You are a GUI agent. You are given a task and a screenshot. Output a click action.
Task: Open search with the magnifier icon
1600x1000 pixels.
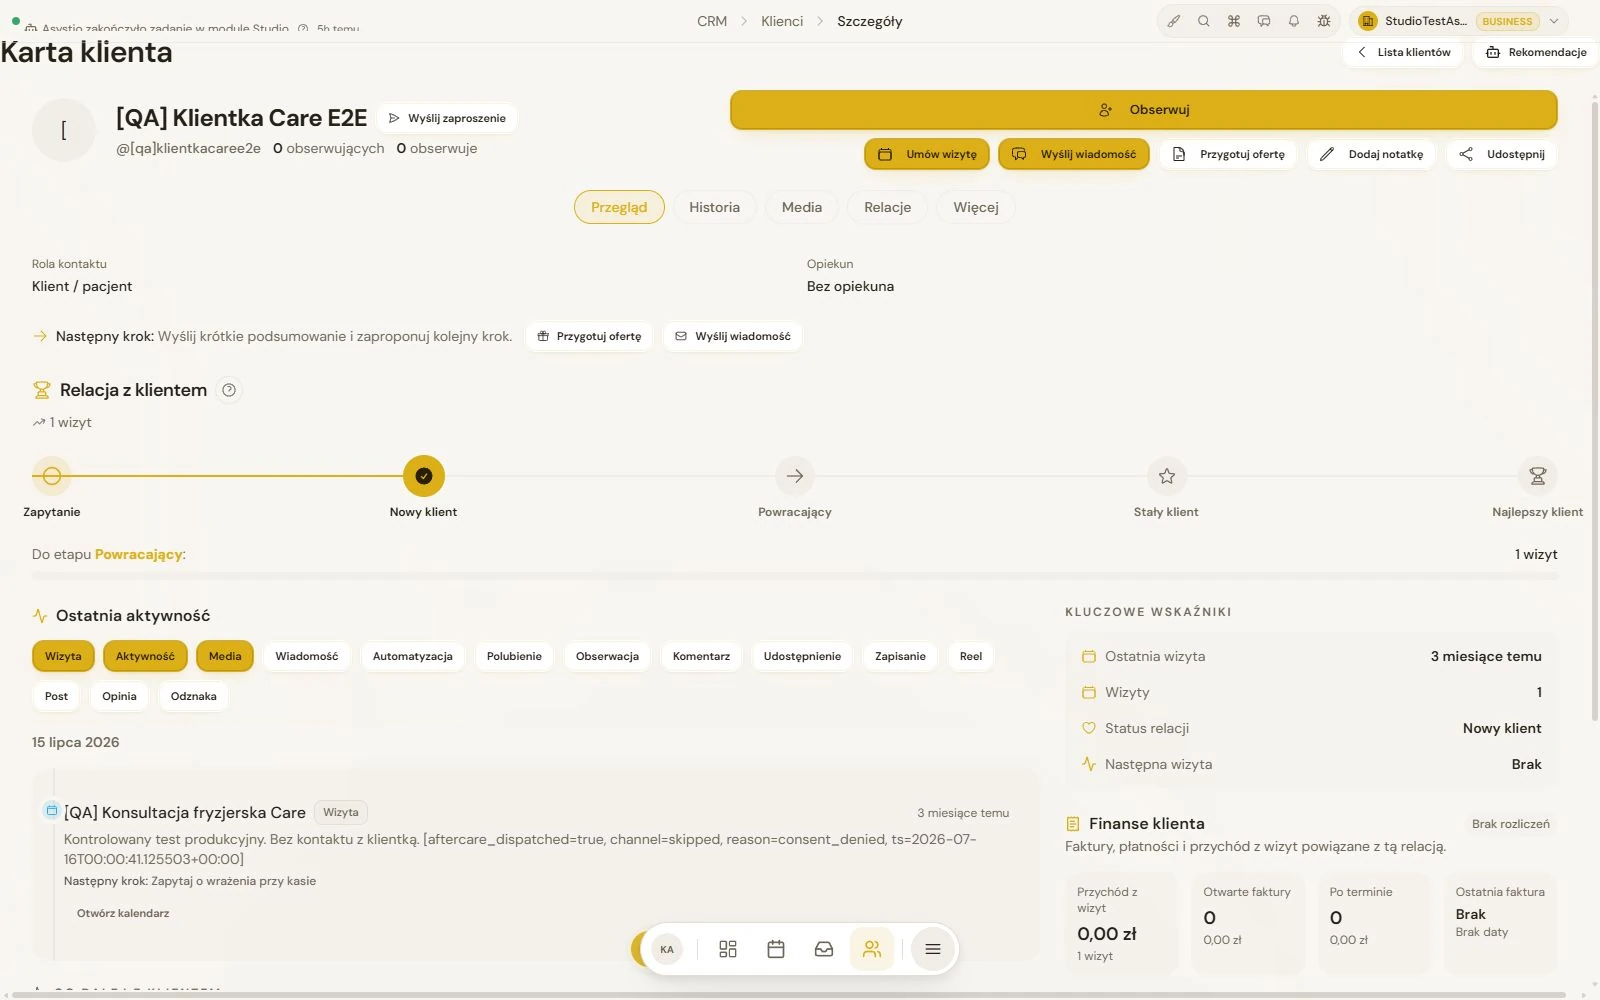click(1204, 21)
